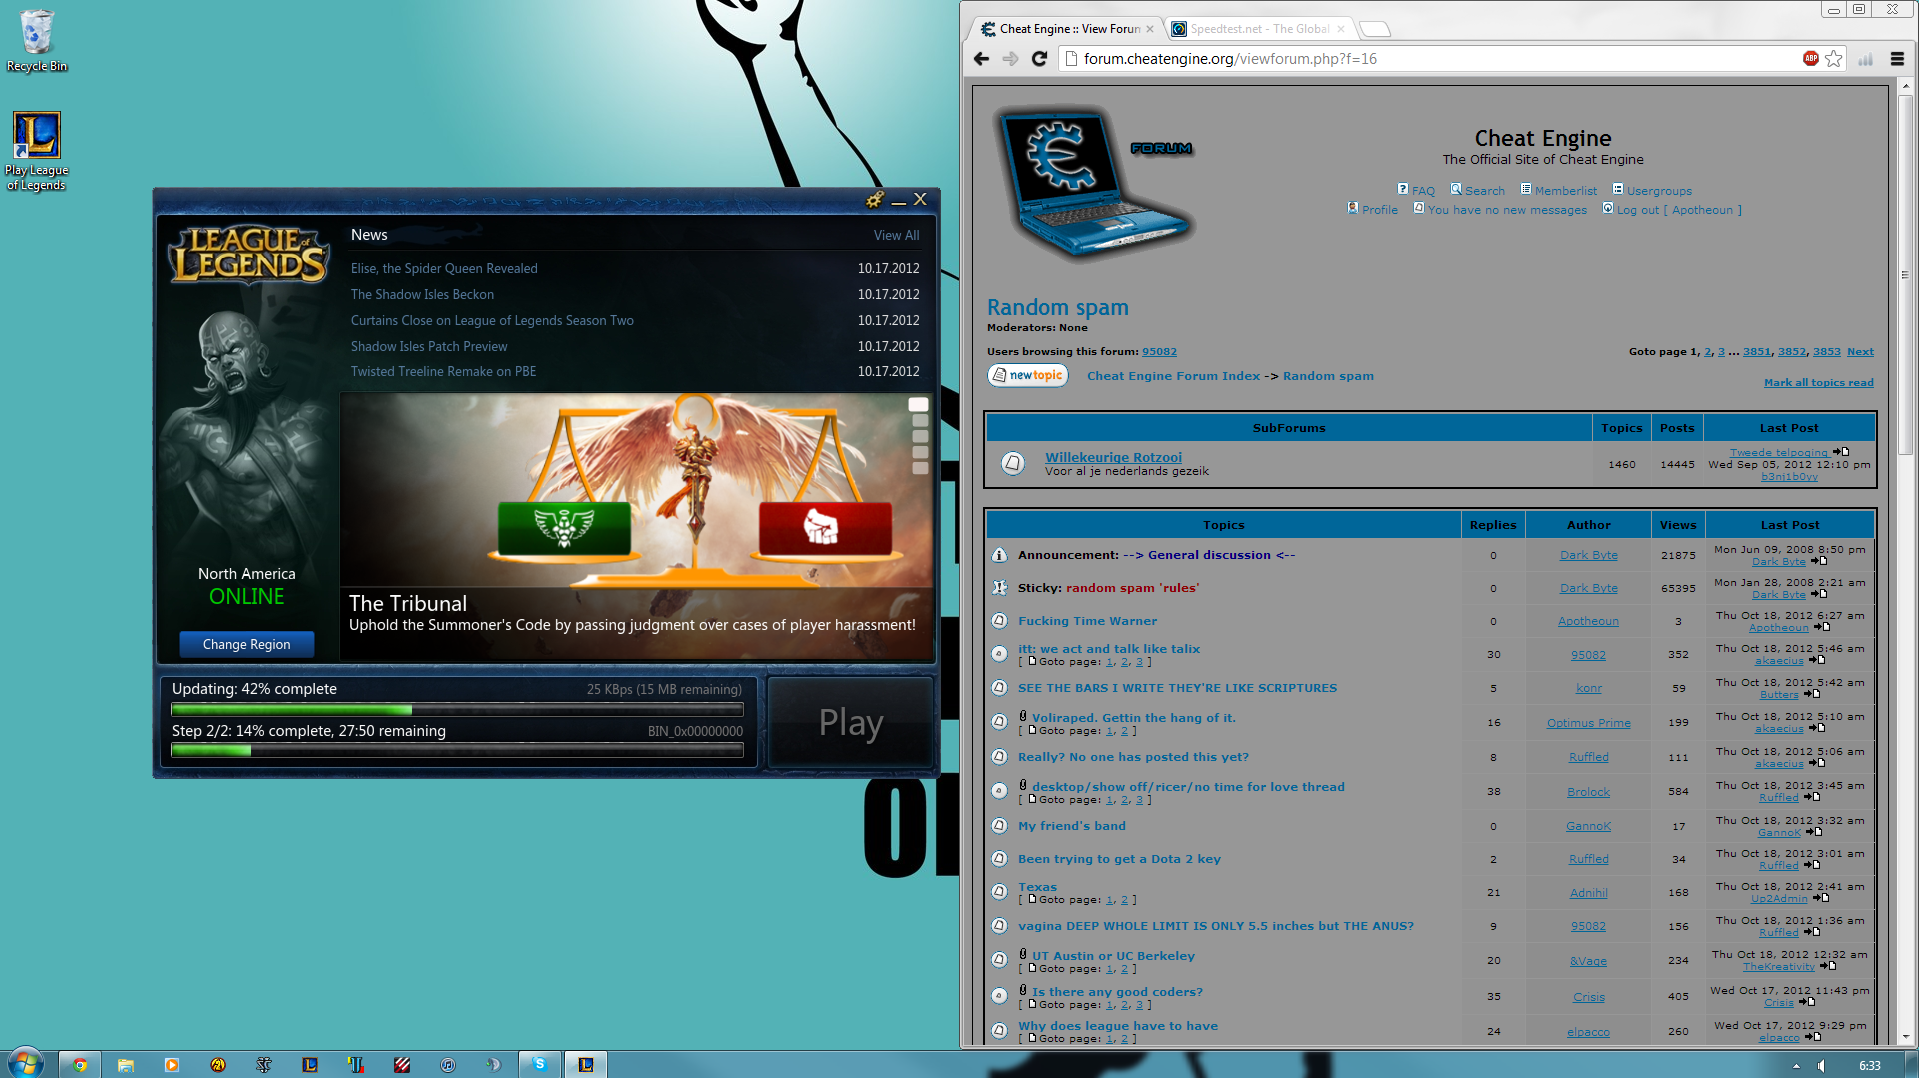This screenshot has height=1078, width=1919.
Task: Select the third slide indicator on the banner
Action: click(920, 436)
